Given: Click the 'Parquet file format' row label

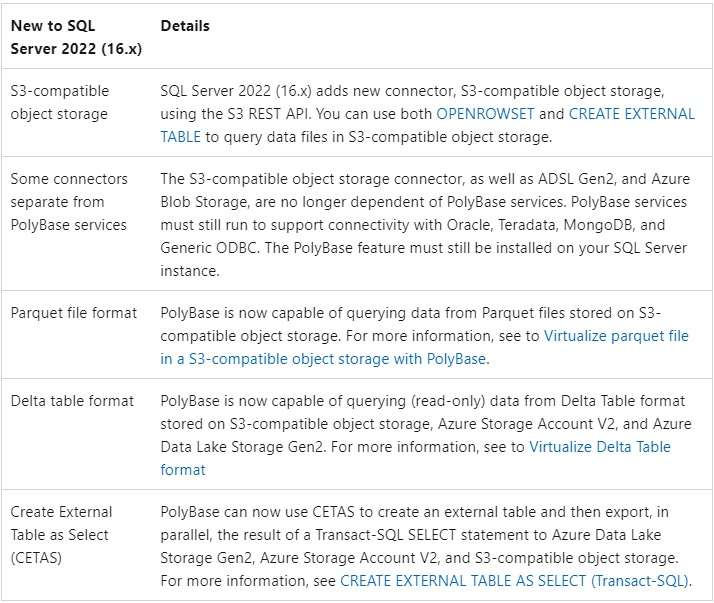Looking at the screenshot, I should pyautogui.click(x=74, y=313).
